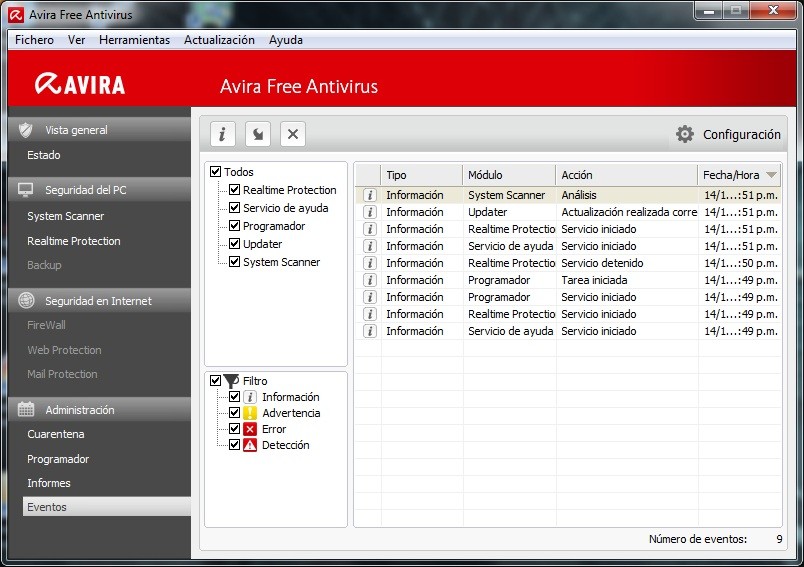Click info icon of the Updater event row
804x567 pixels.
[370, 212]
